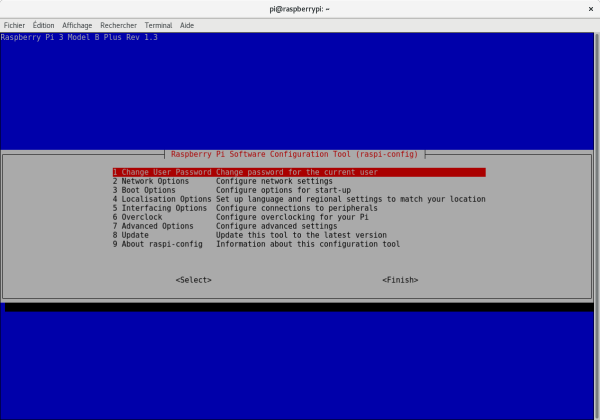Viewport: 600px width, 420px height.
Task: Click 'Information about this configuration tool' text
Action: coord(308,244)
